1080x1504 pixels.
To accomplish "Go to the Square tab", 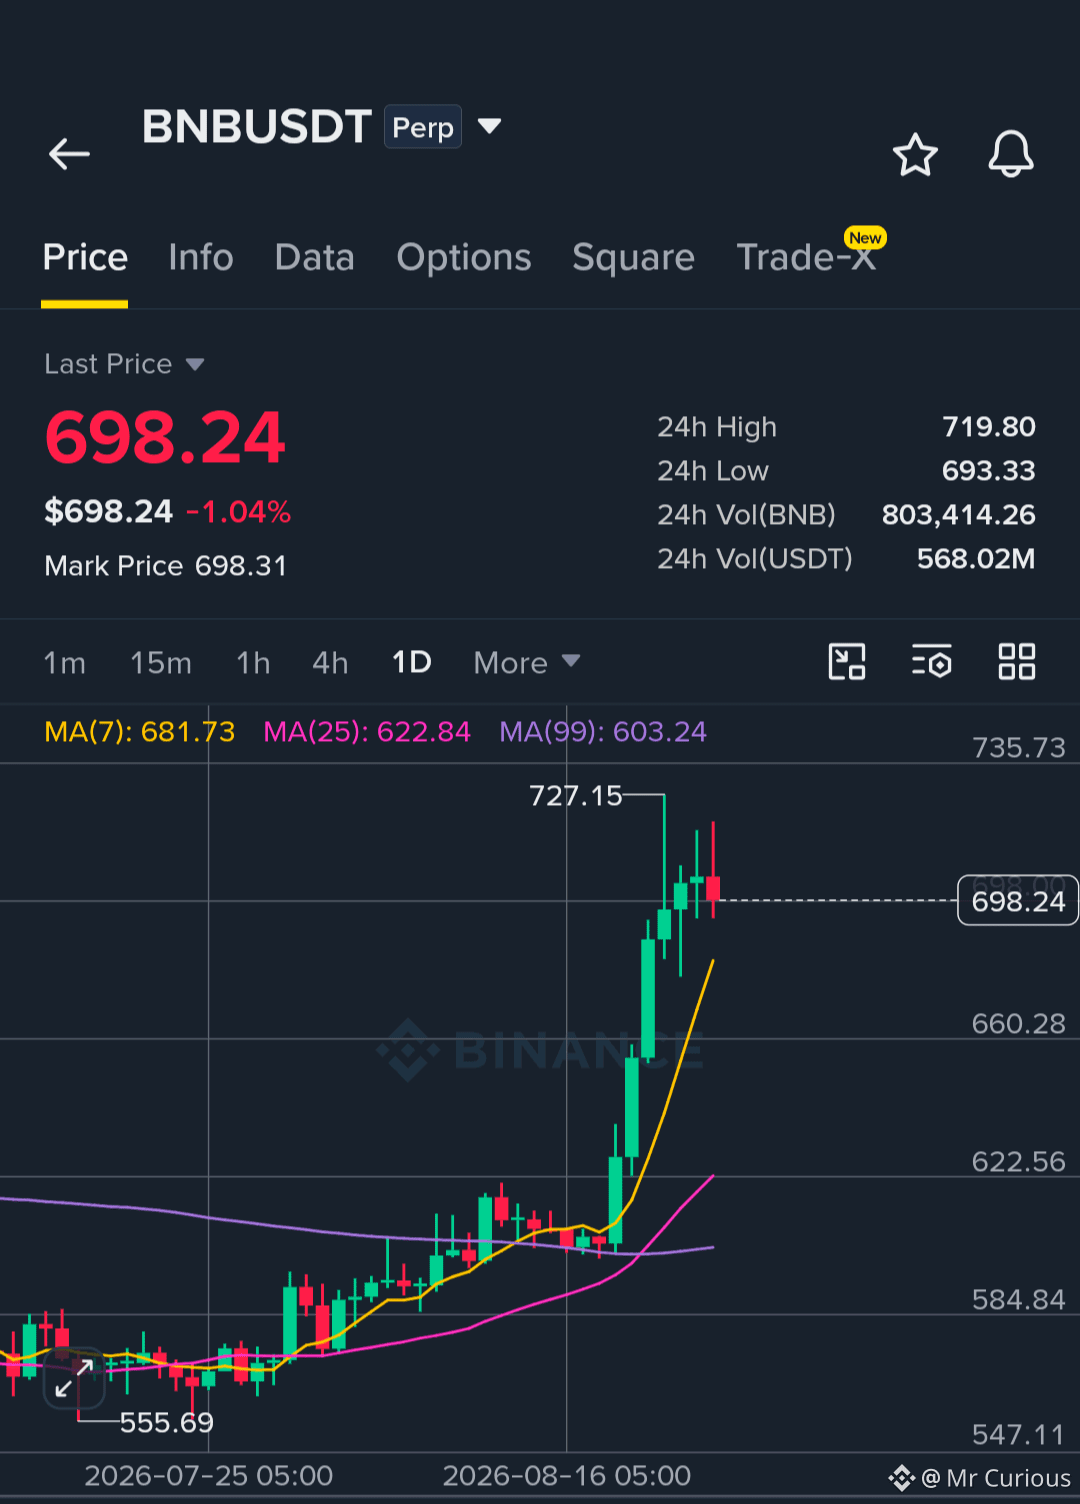I will (633, 258).
